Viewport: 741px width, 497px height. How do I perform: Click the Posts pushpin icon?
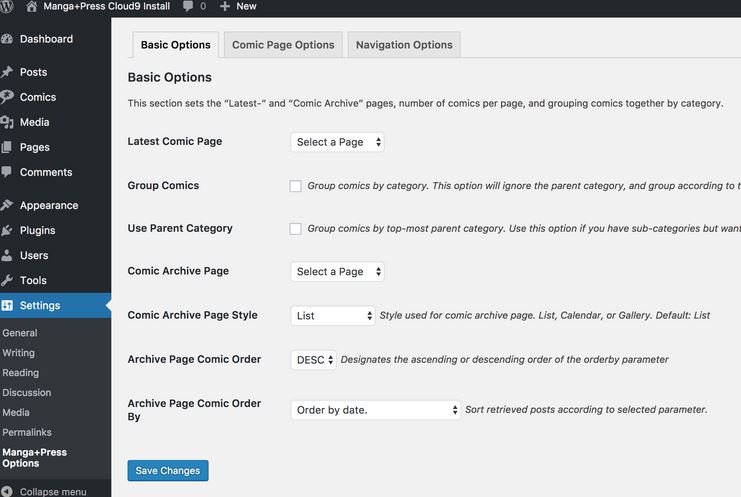coord(7,72)
